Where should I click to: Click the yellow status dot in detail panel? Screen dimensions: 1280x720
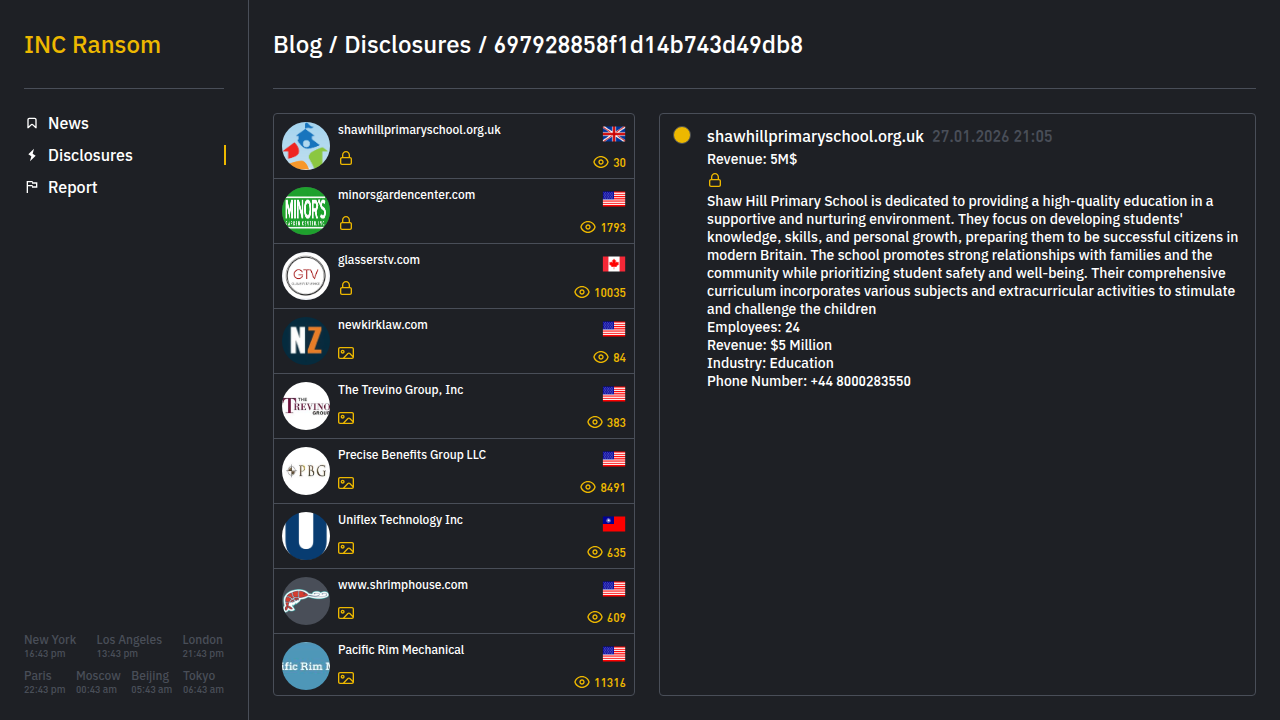click(682, 135)
